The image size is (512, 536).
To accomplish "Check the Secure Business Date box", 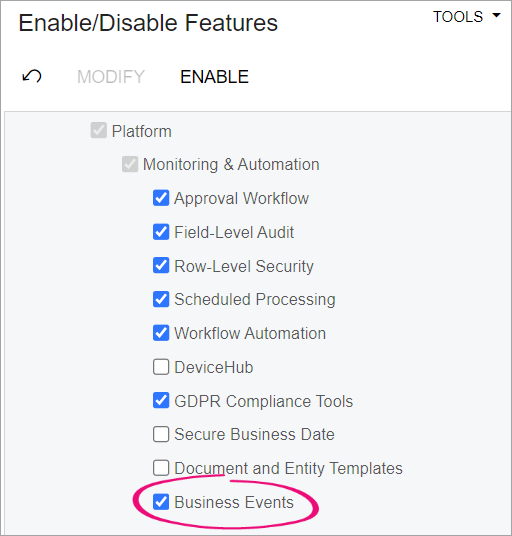I will tap(161, 434).
